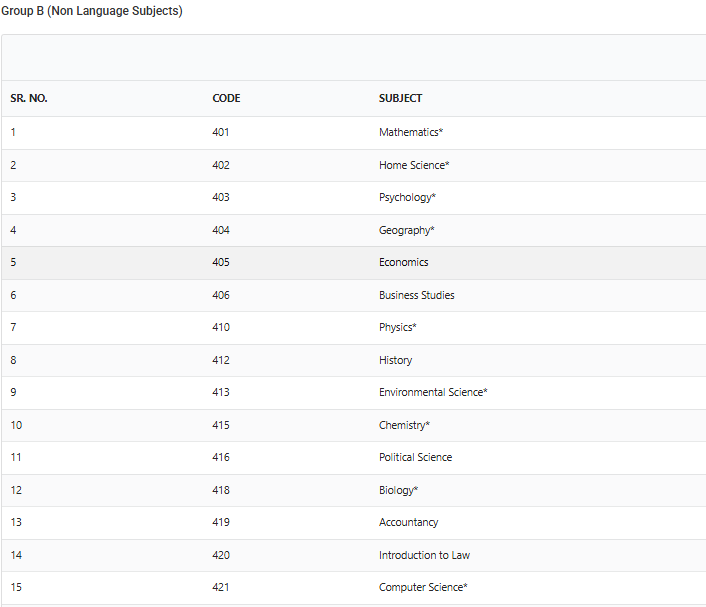706x607 pixels.
Task: Click code 404 for Geography
Action: [221, 230]
